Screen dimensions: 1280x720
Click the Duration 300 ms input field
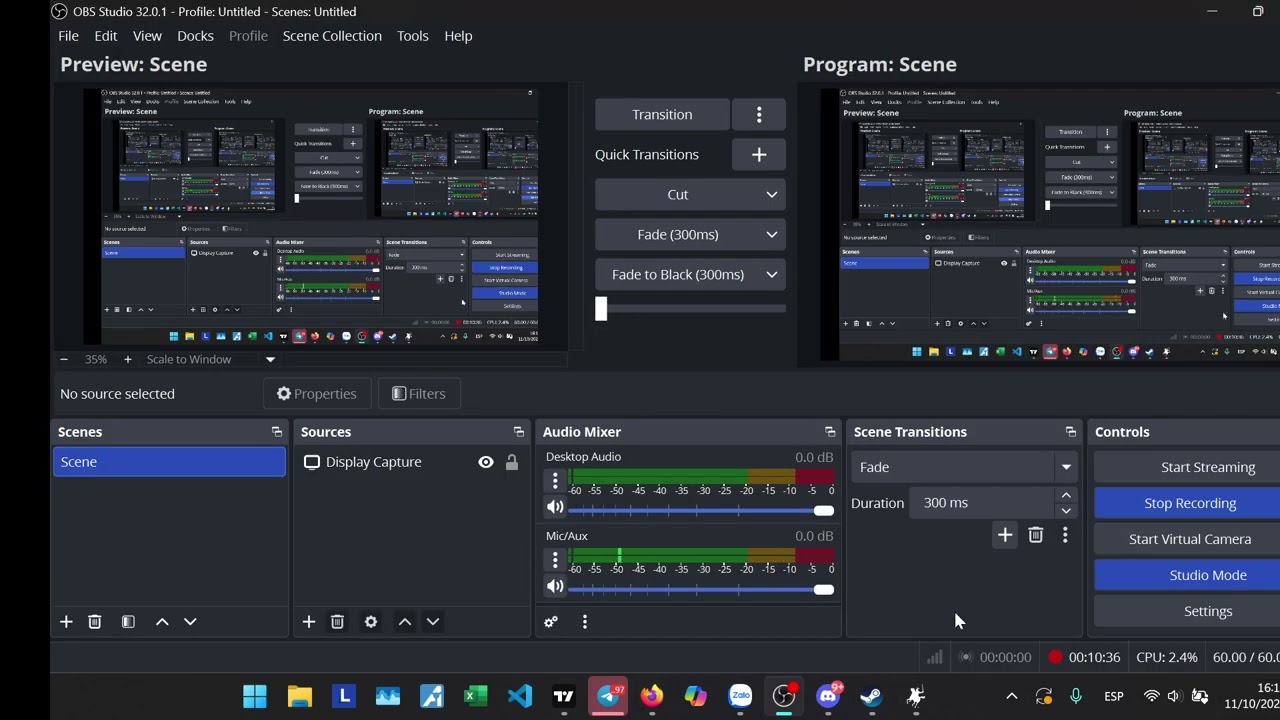[x=982, y=503]
